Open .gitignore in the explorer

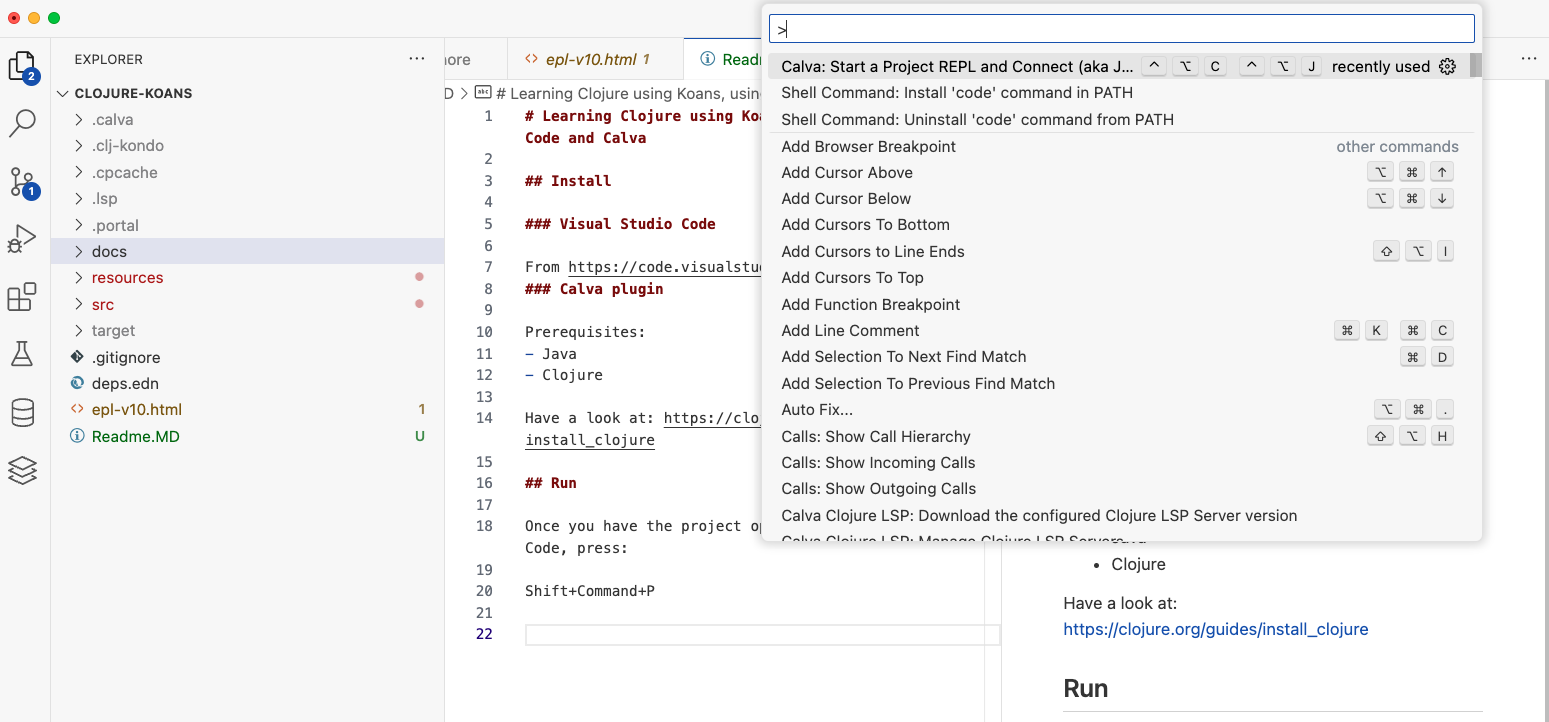(x=126, y=357)
